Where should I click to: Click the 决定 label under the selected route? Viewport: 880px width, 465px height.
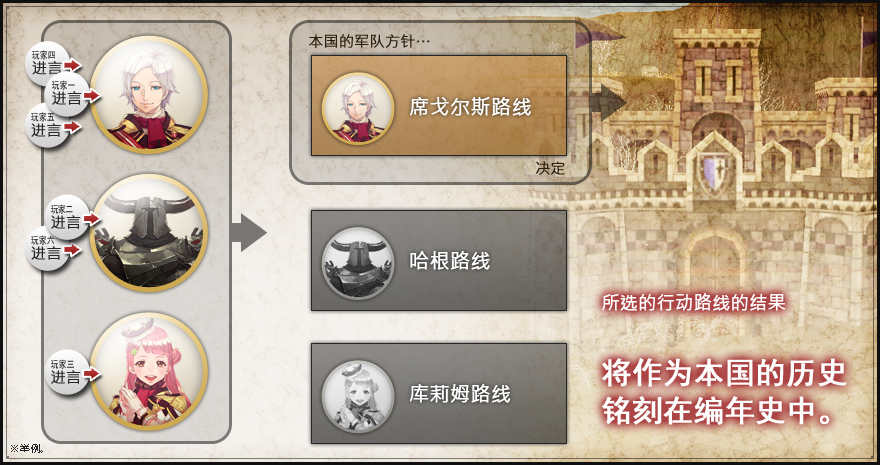coord(550,168)
